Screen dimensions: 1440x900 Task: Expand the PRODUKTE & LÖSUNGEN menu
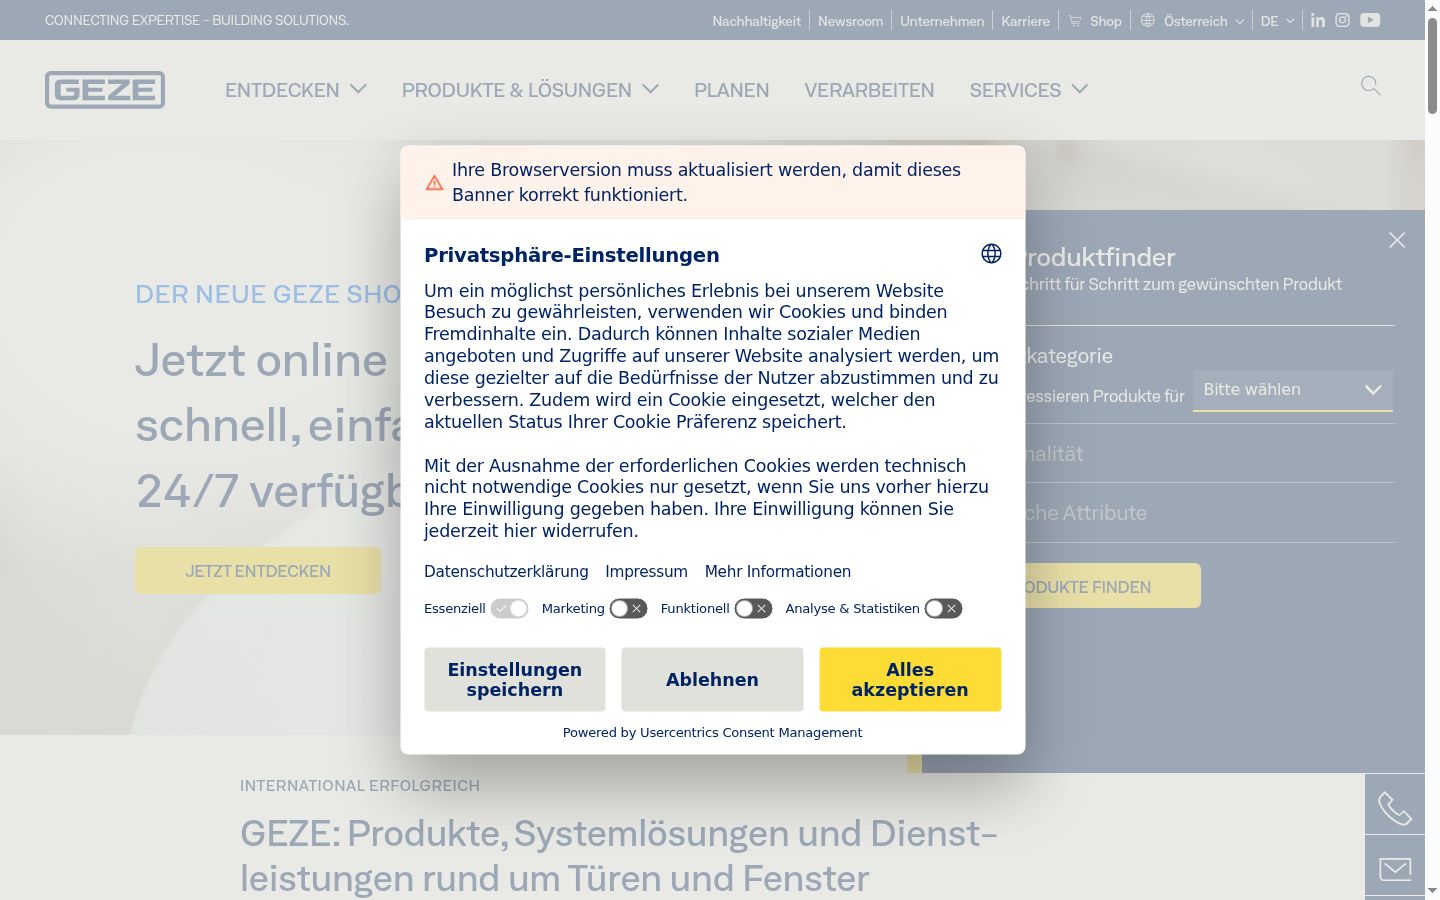530,90
